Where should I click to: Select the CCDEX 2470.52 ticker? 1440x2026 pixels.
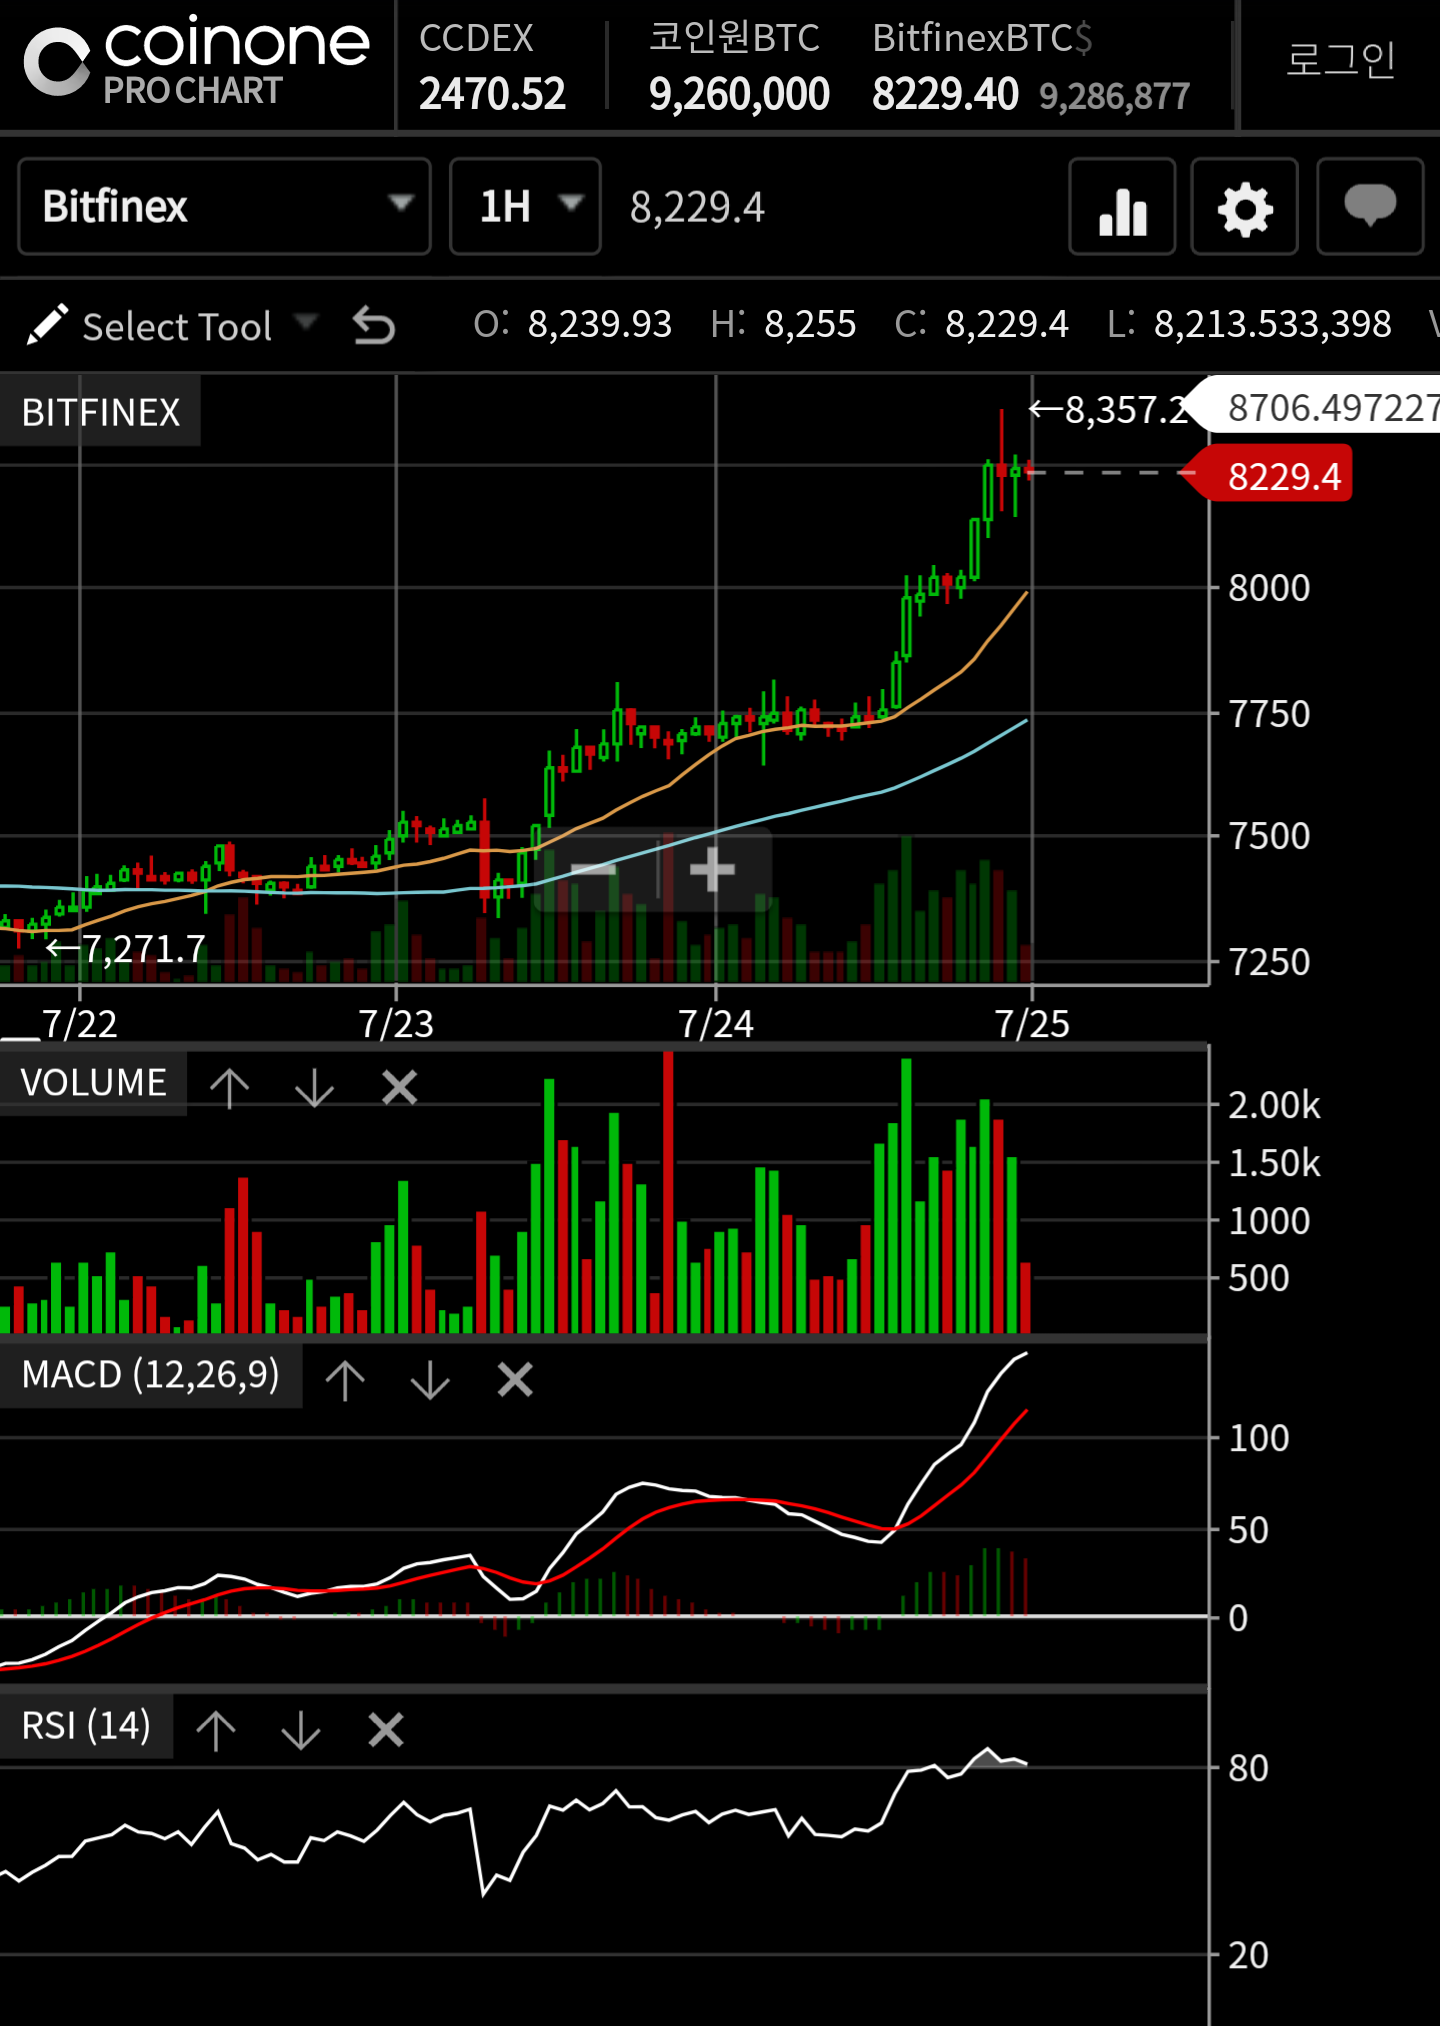[x=492, y=66]
